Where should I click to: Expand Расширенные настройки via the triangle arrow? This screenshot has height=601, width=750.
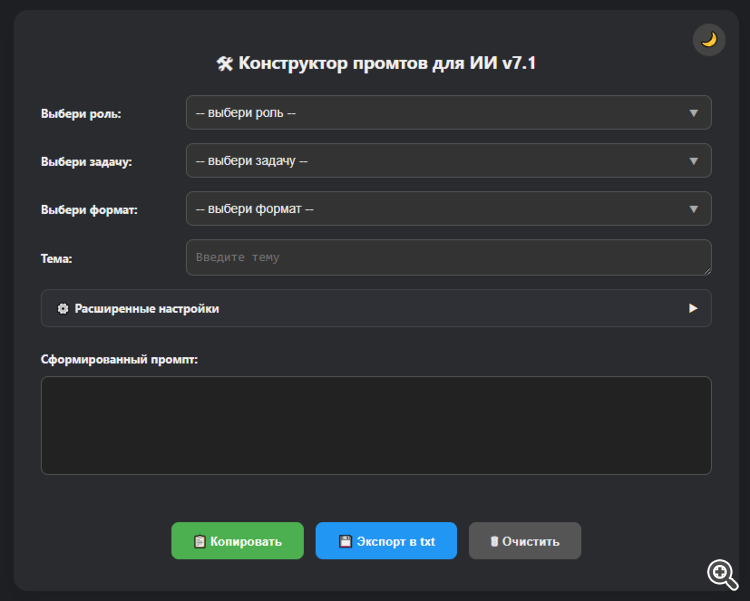(693, 309)
